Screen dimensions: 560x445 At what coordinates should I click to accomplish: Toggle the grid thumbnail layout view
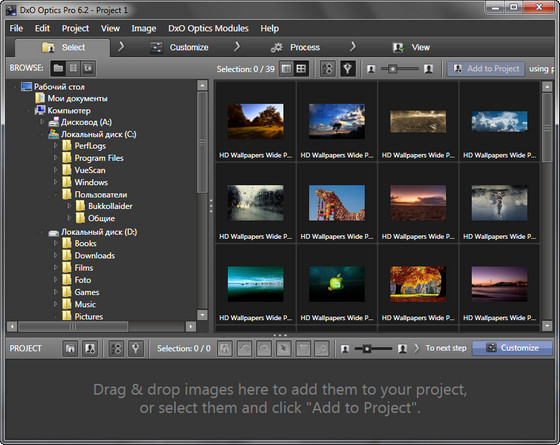coord(301,69)
